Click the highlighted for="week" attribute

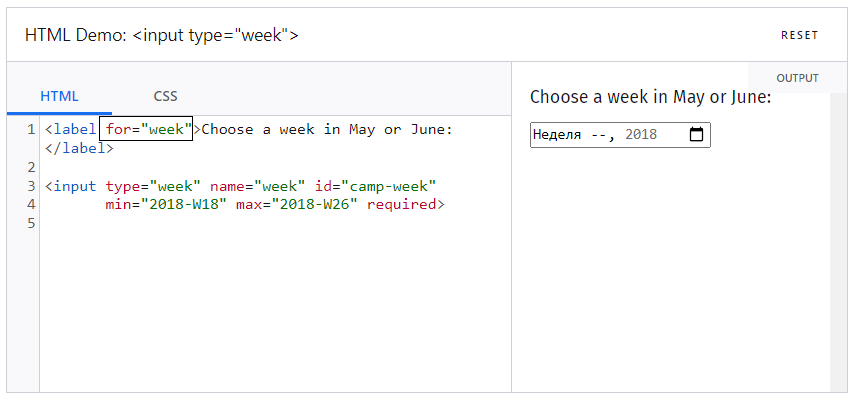tap(146, 129)
